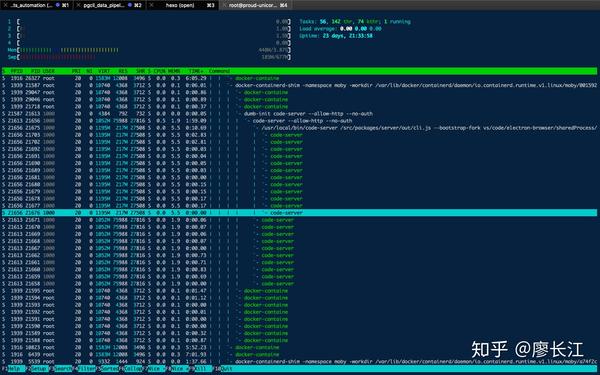Select code-server row PID 21658
The height and width of the screenshot is (375, 600).
pos(299,284)
